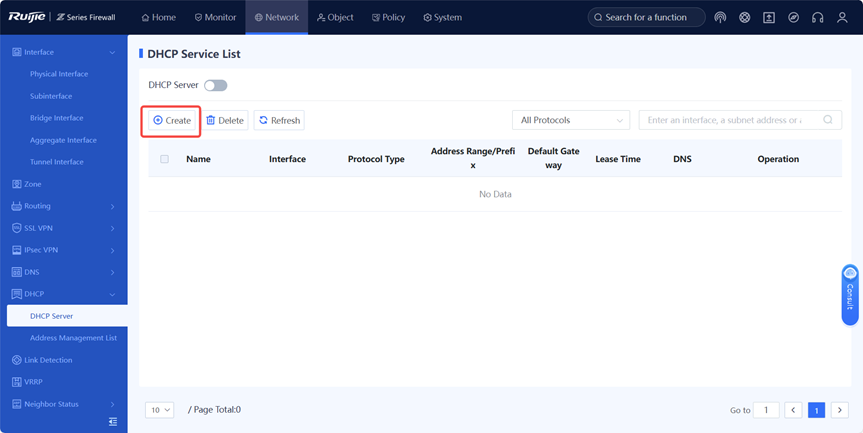Click the user account icon
The image size is (863, 433).
843,18
